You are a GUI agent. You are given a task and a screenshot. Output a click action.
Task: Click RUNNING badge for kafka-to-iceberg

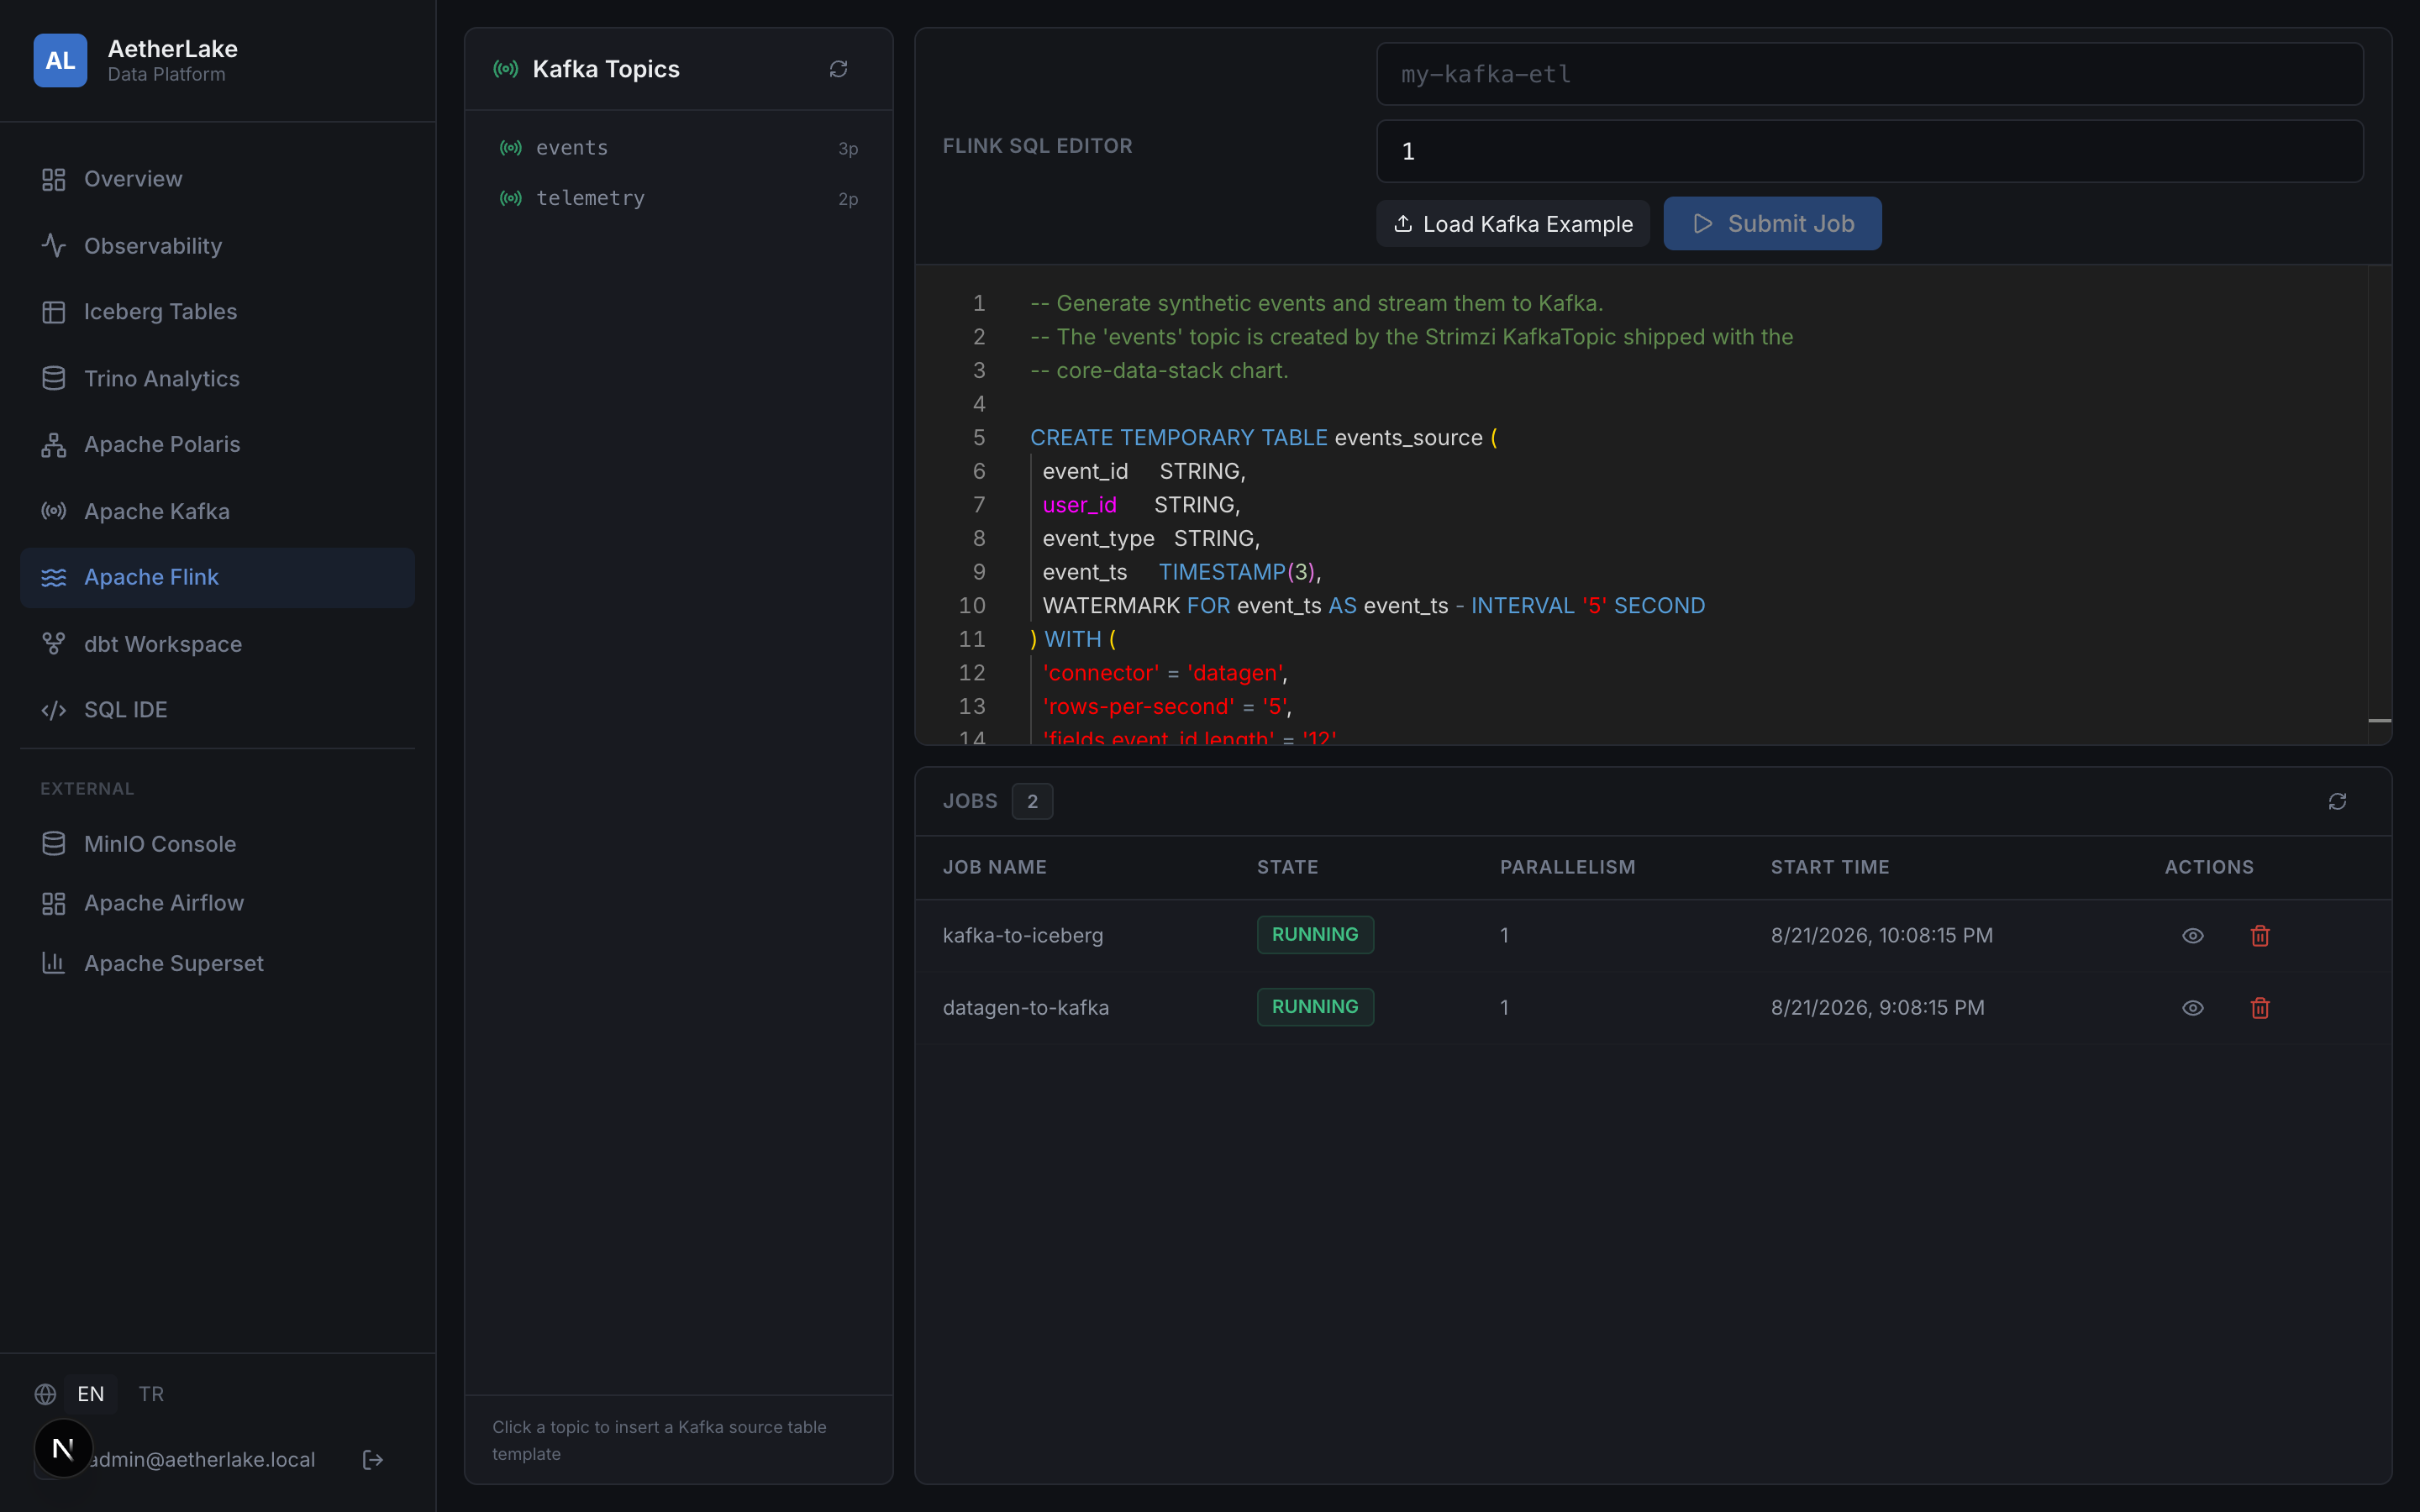[1315, 934]
